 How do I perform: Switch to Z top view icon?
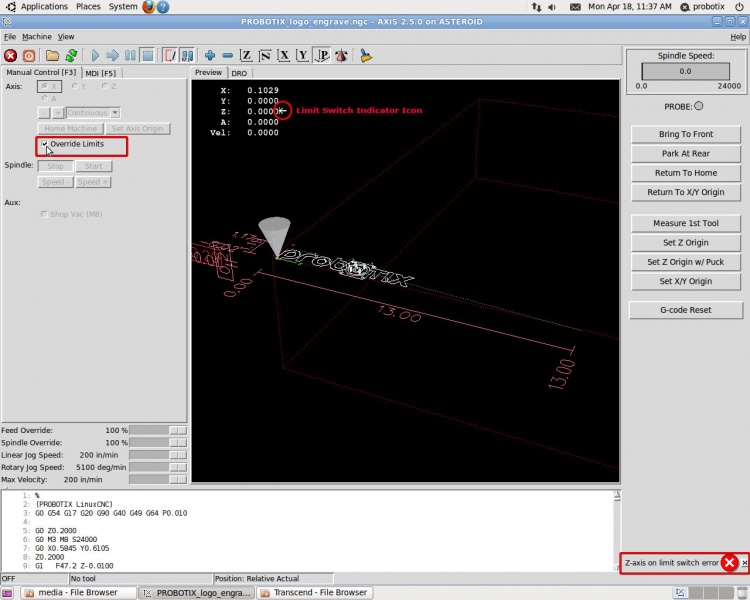click(246, 56)
